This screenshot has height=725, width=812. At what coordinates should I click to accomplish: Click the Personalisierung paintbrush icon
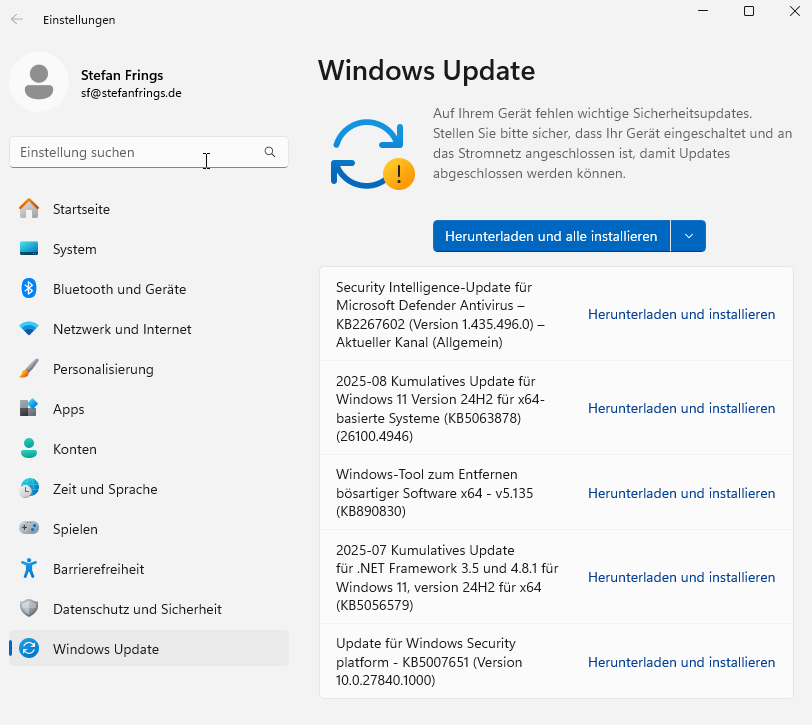(29, 368)
